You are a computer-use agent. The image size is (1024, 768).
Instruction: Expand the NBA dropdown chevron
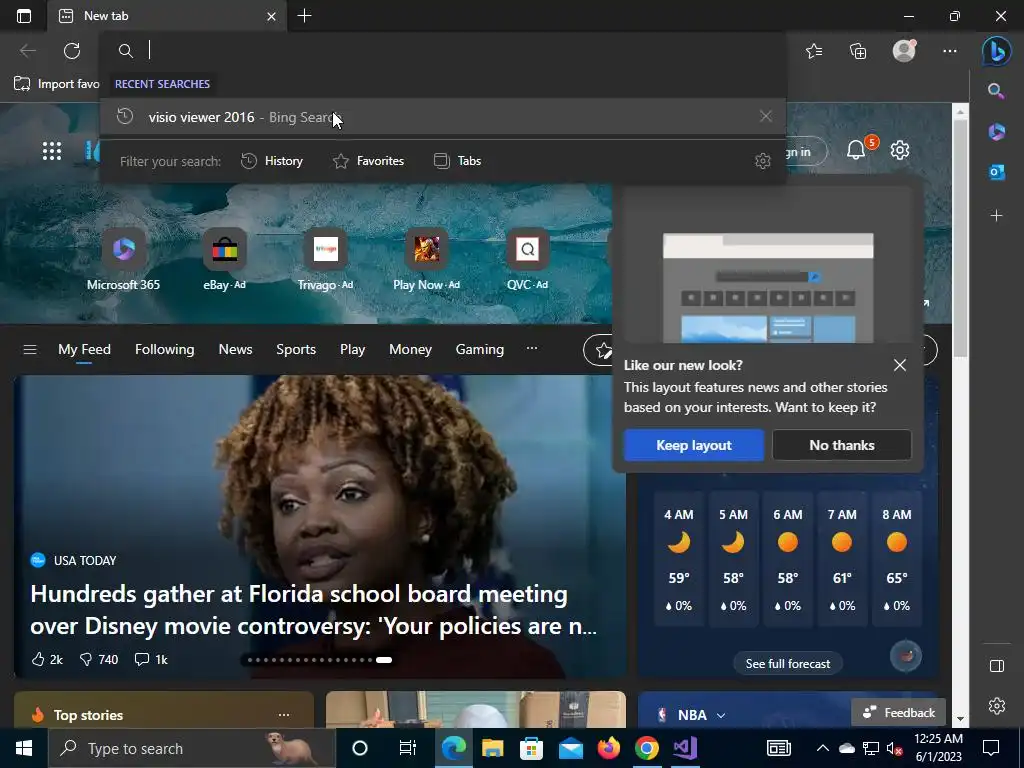click(x=721, y=715)
